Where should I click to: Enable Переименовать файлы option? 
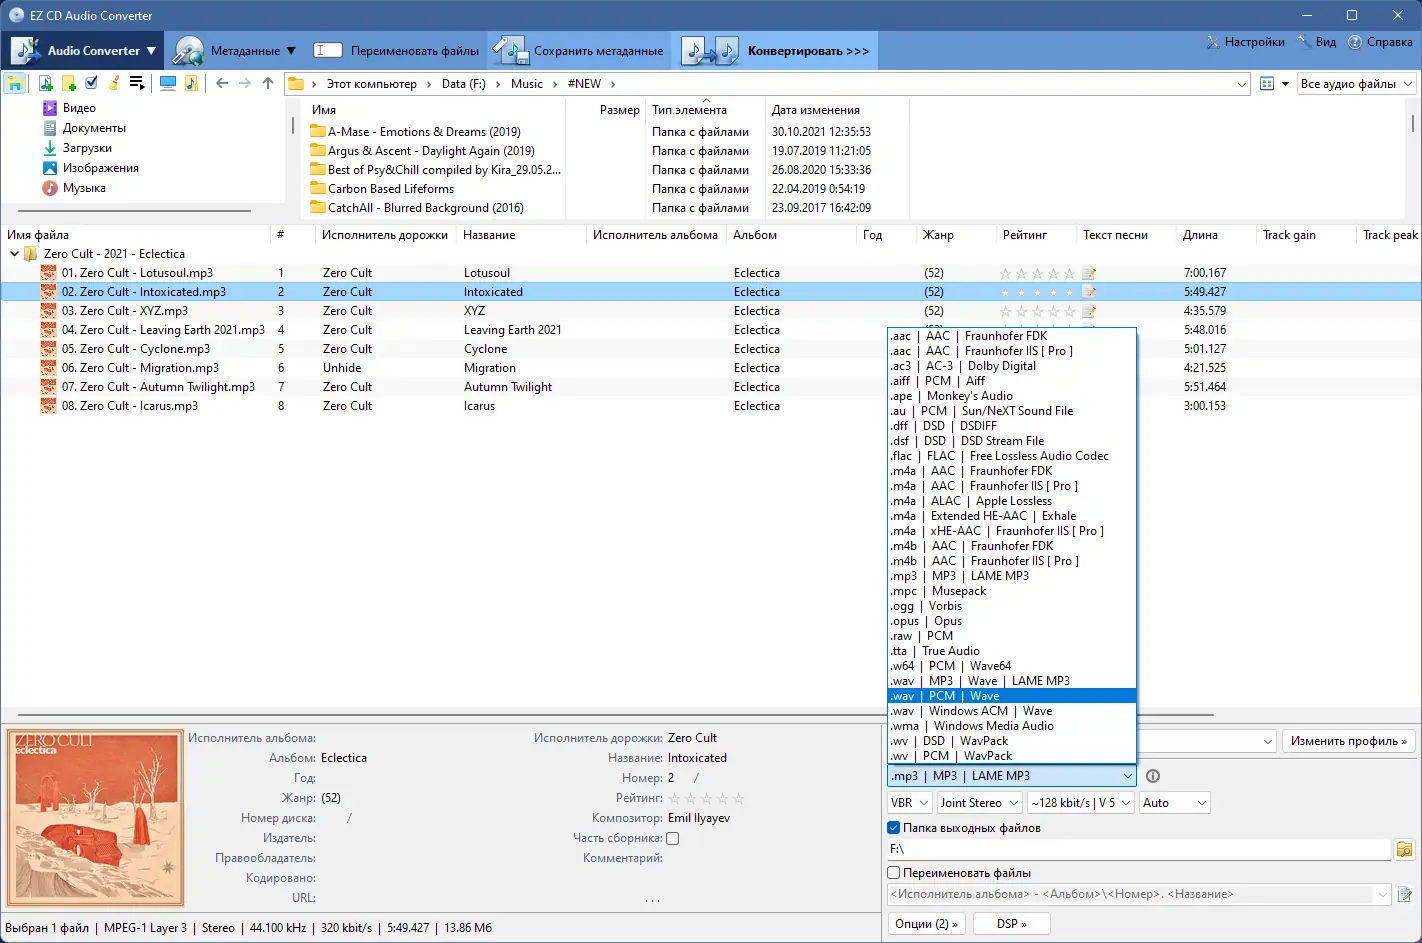[x=893, y=872]
